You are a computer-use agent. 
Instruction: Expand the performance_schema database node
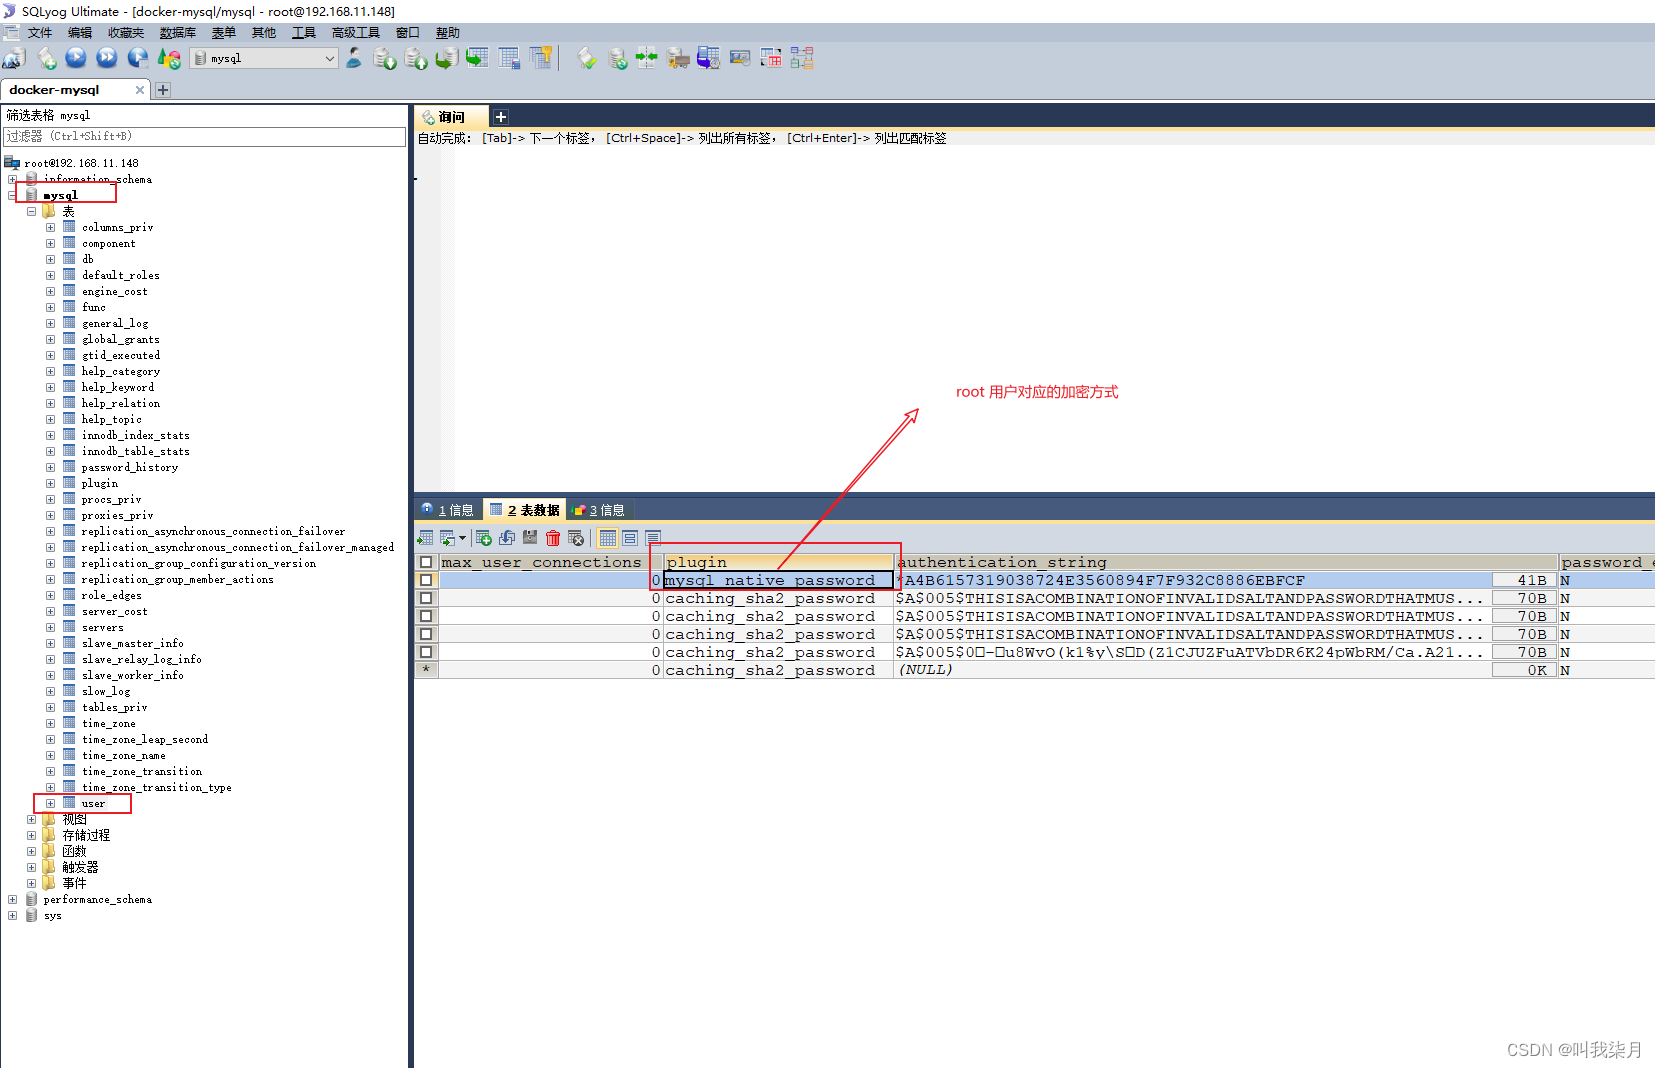pos(12,899)
